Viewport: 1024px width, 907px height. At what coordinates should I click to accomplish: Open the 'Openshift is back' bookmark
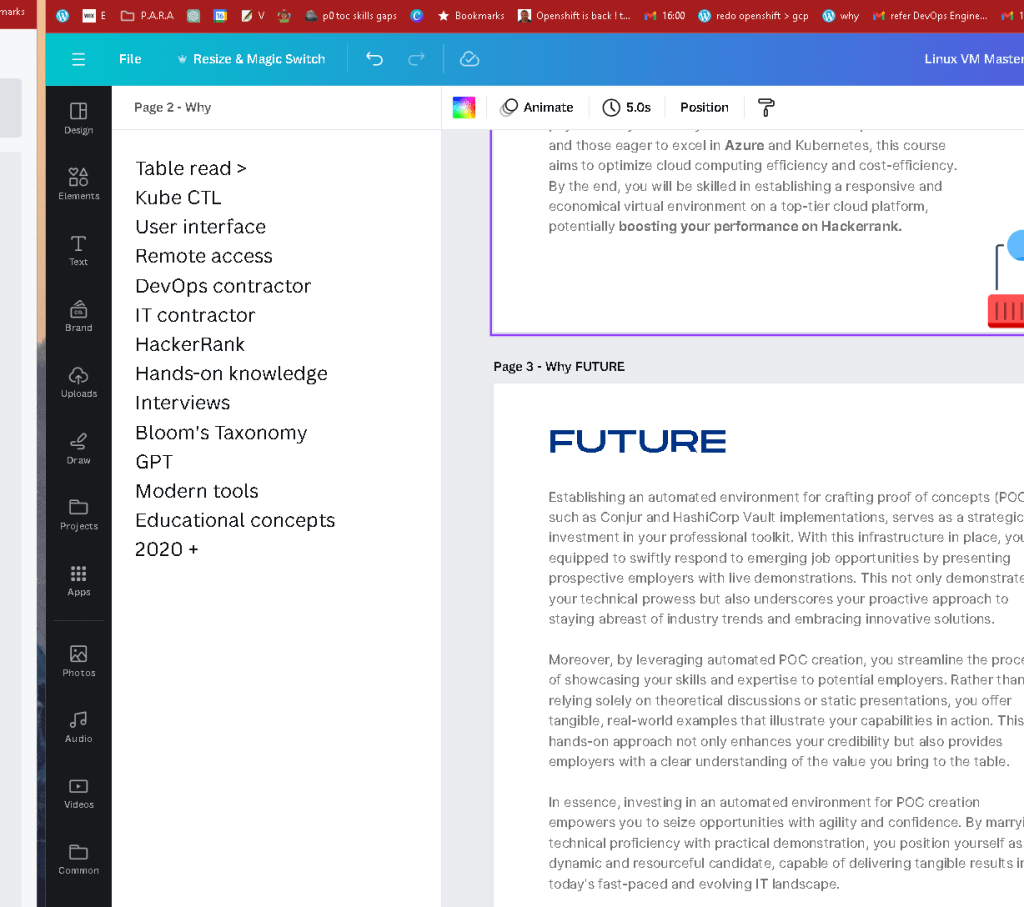574,16
